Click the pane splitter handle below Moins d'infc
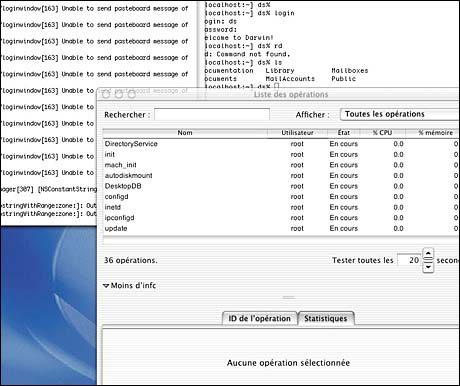460x386 pixels. [x=289, y=297]
